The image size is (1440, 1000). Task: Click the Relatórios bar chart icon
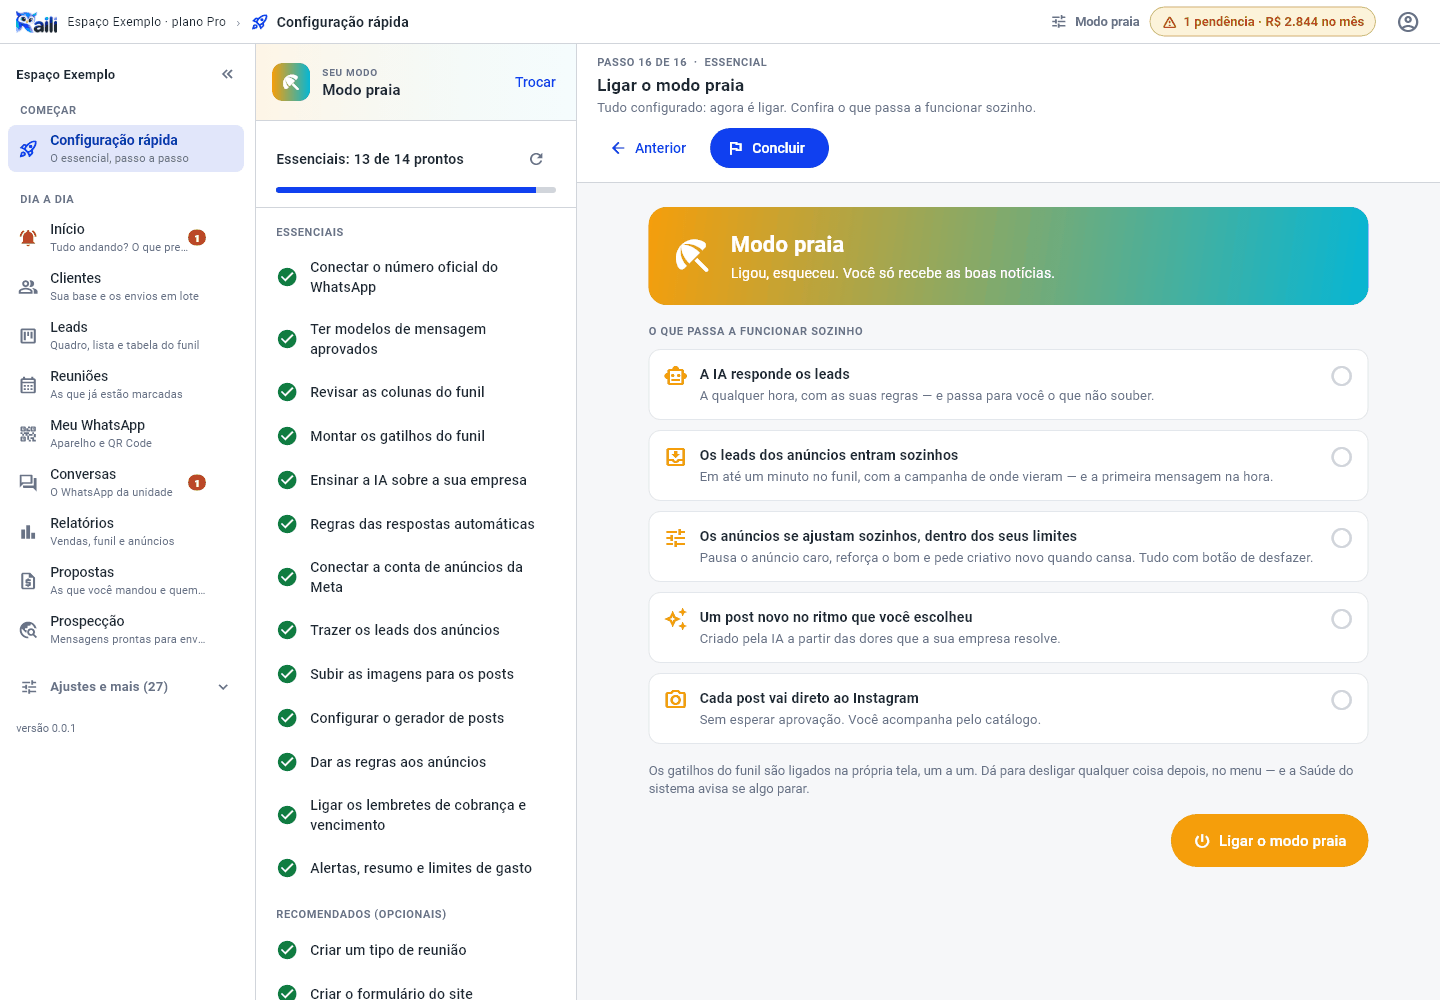tap(28, 532)
